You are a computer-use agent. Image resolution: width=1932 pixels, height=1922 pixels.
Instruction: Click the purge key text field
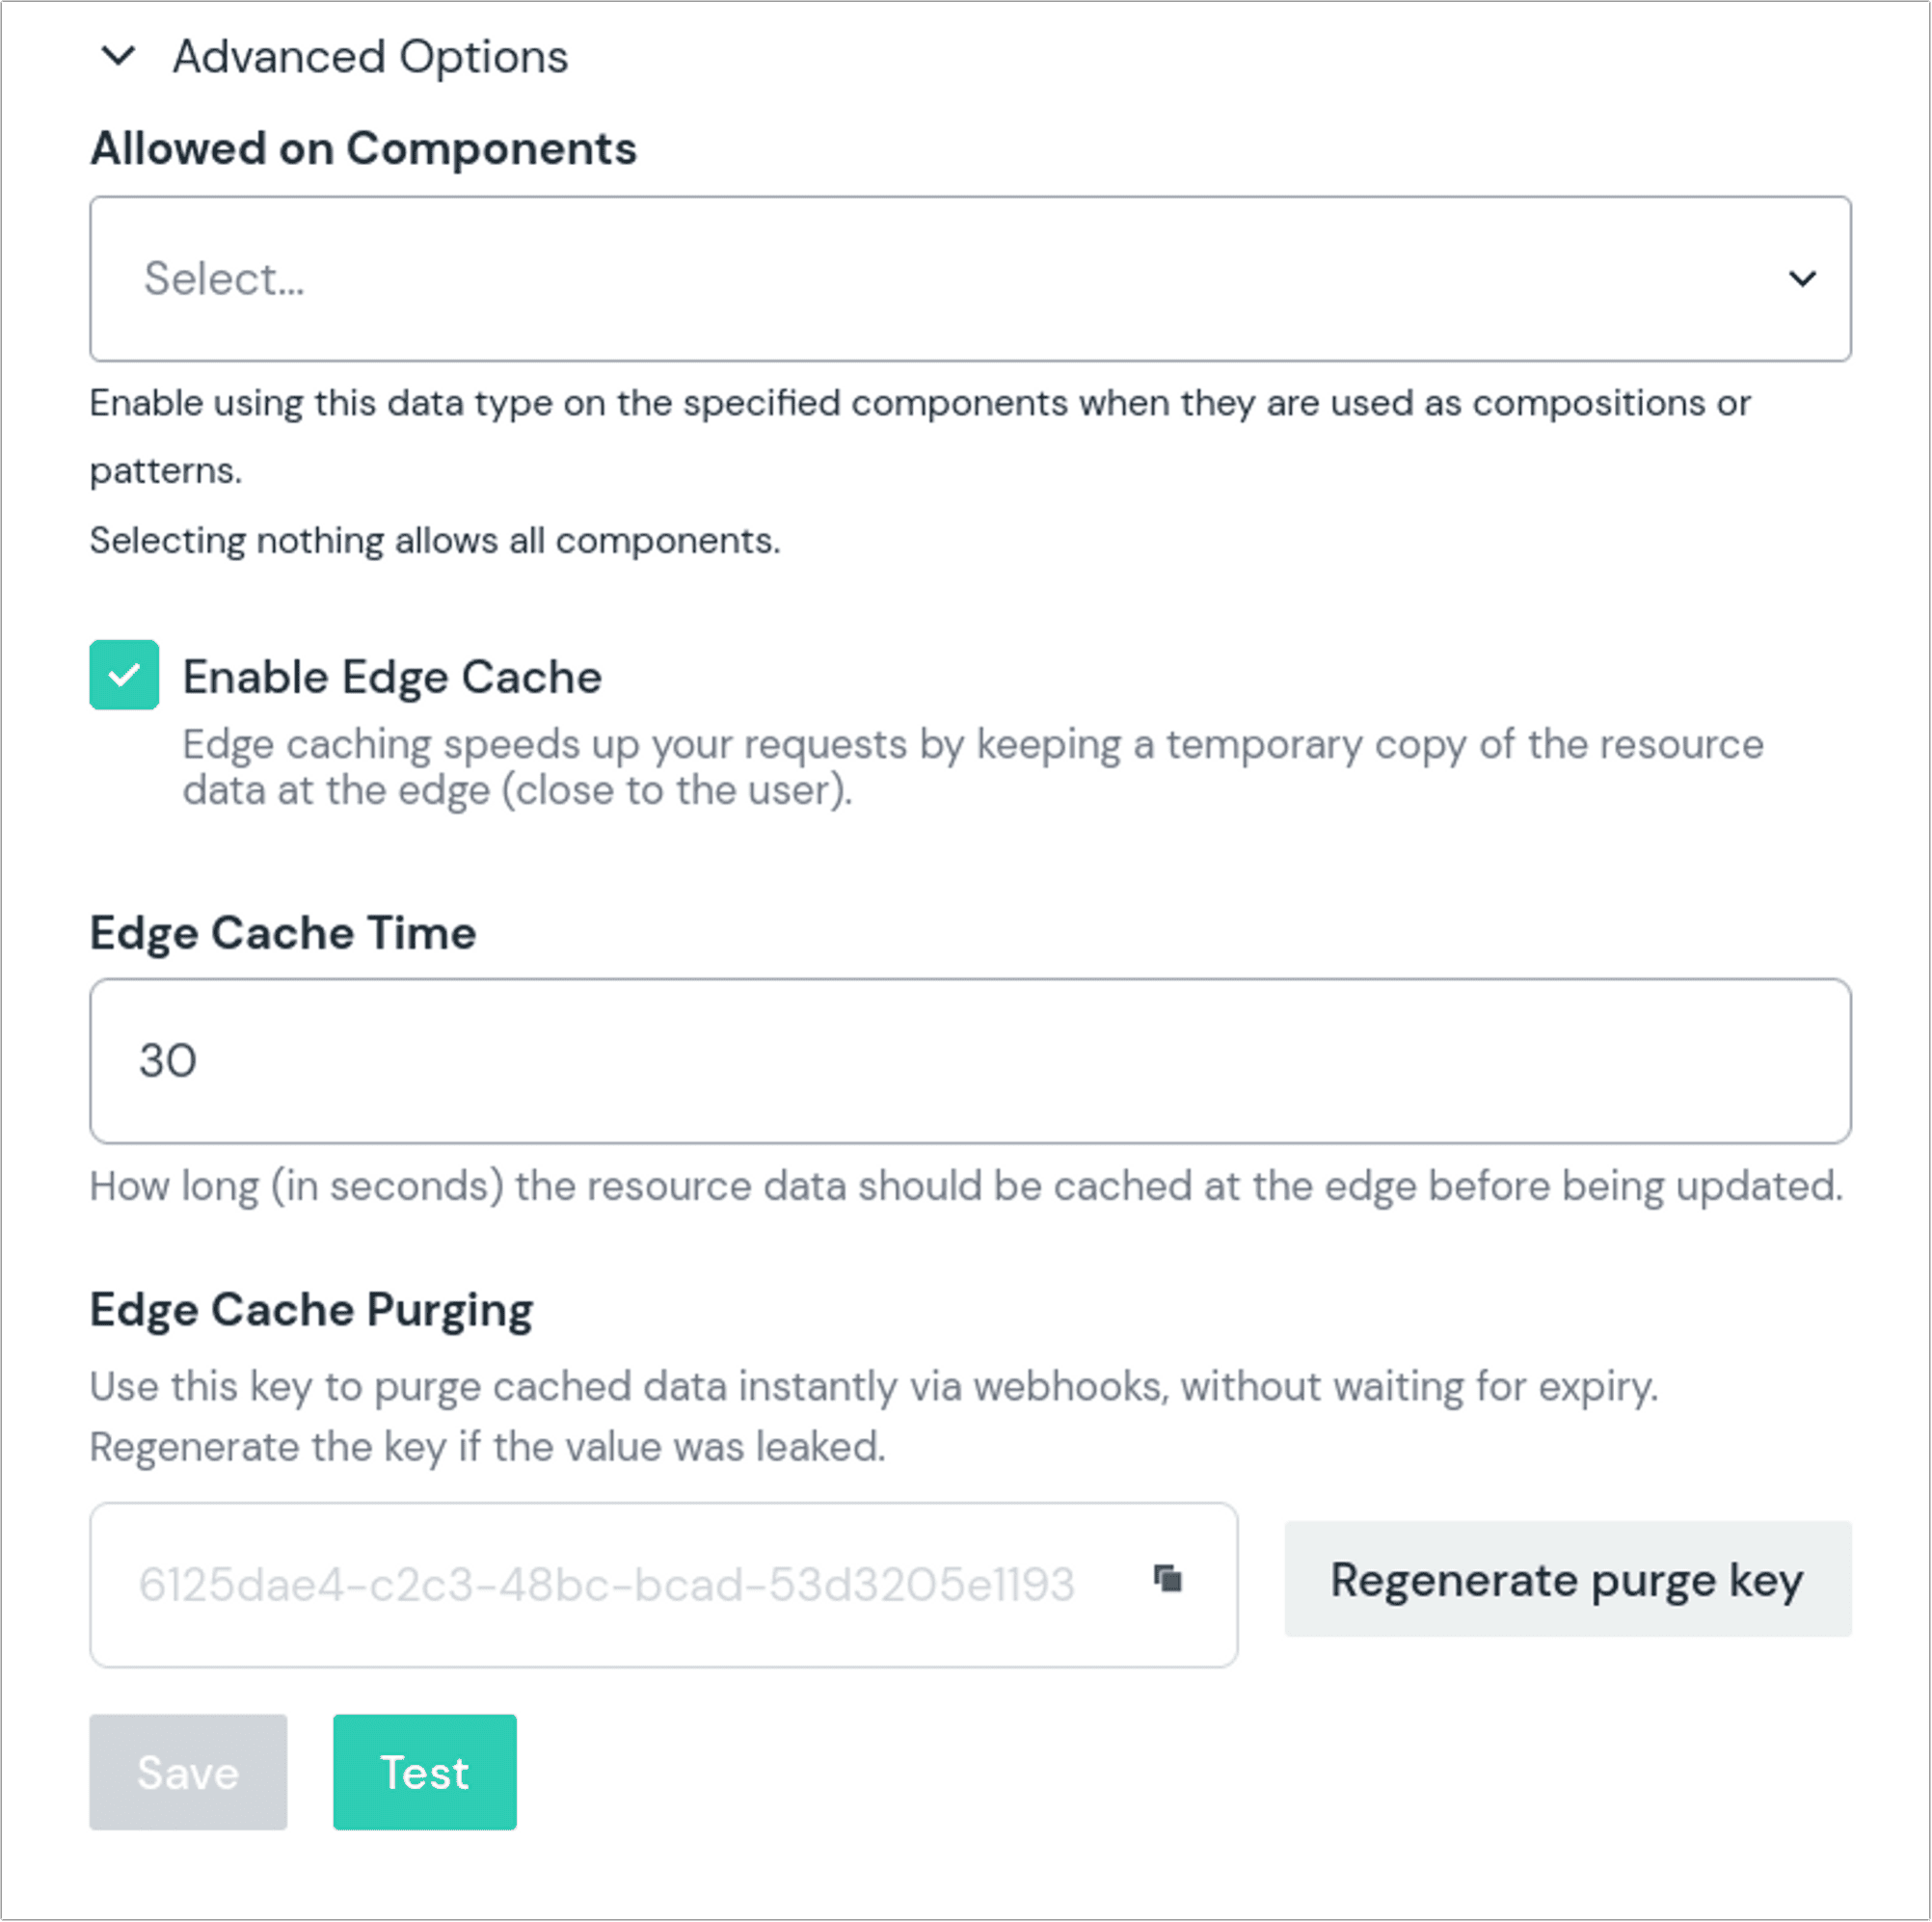click(x=664, y=1585)
